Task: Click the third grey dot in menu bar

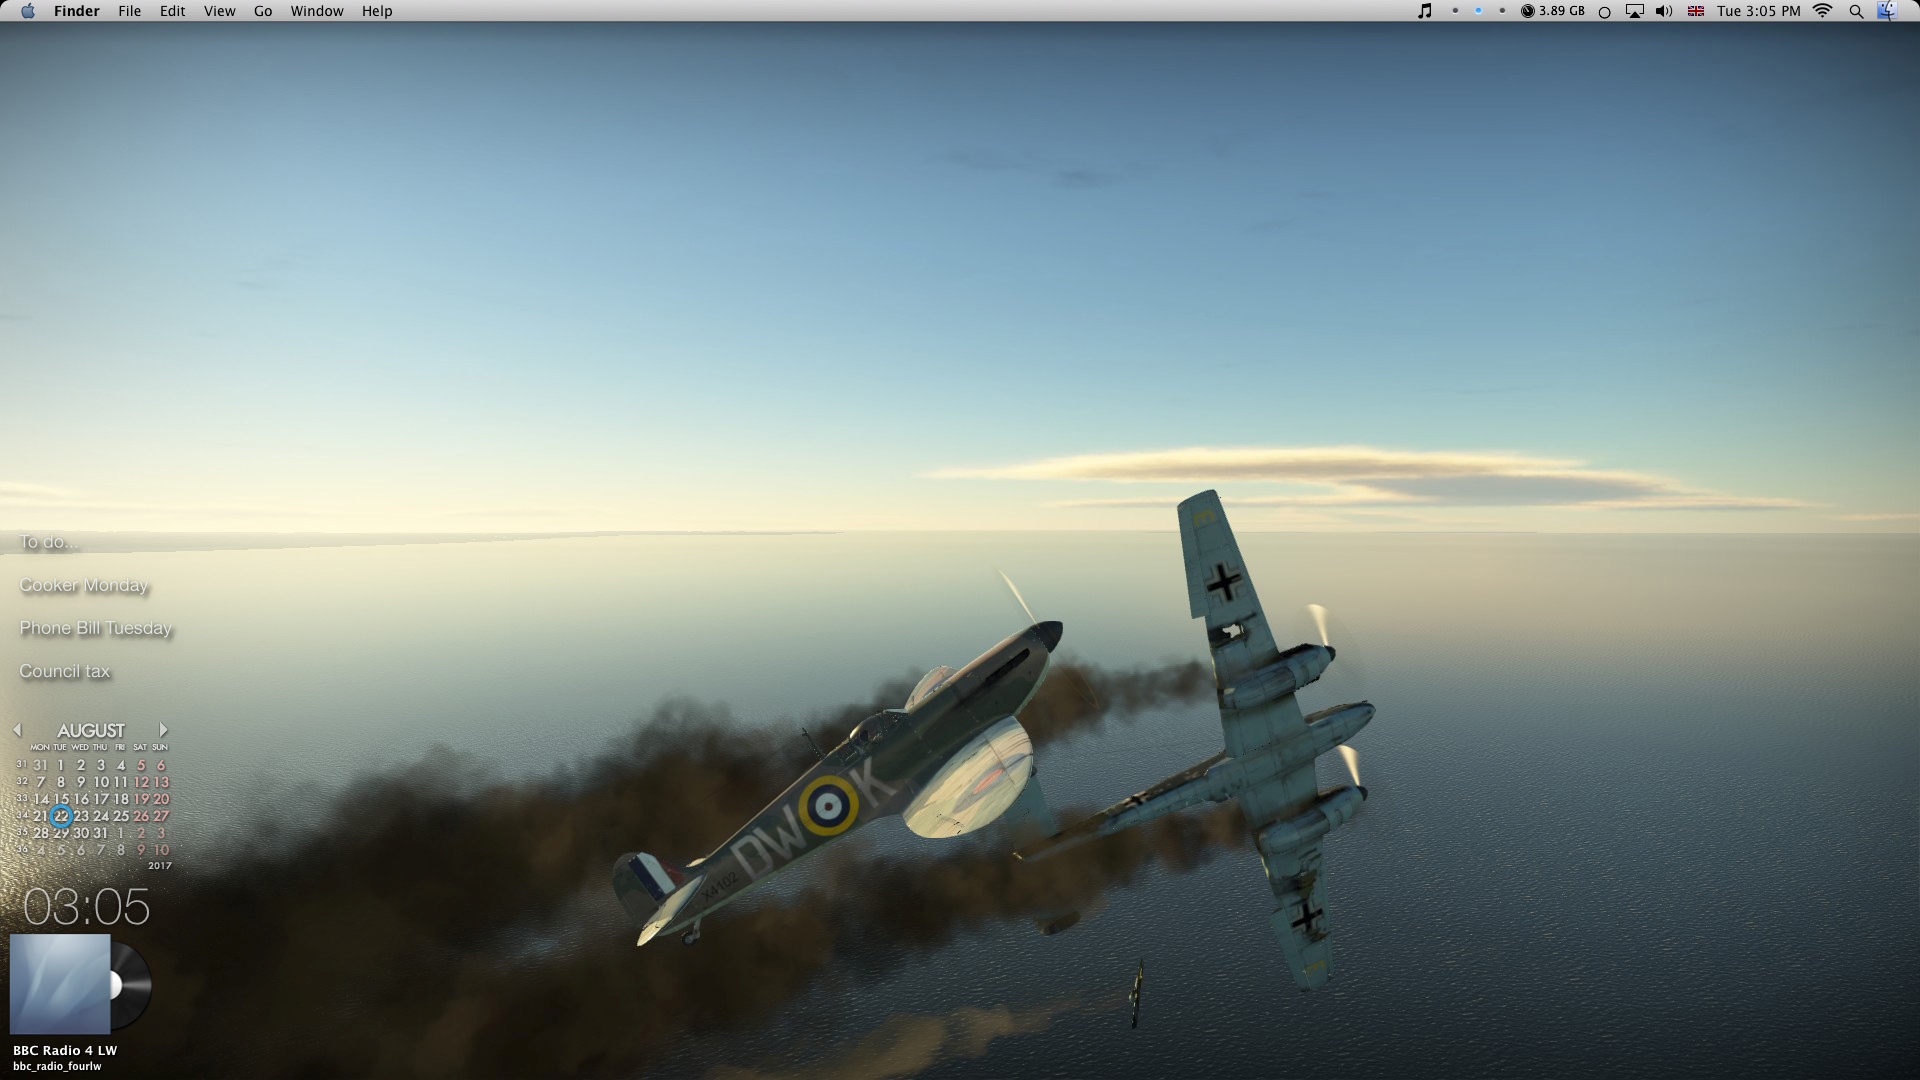Action: [1502, 11]
